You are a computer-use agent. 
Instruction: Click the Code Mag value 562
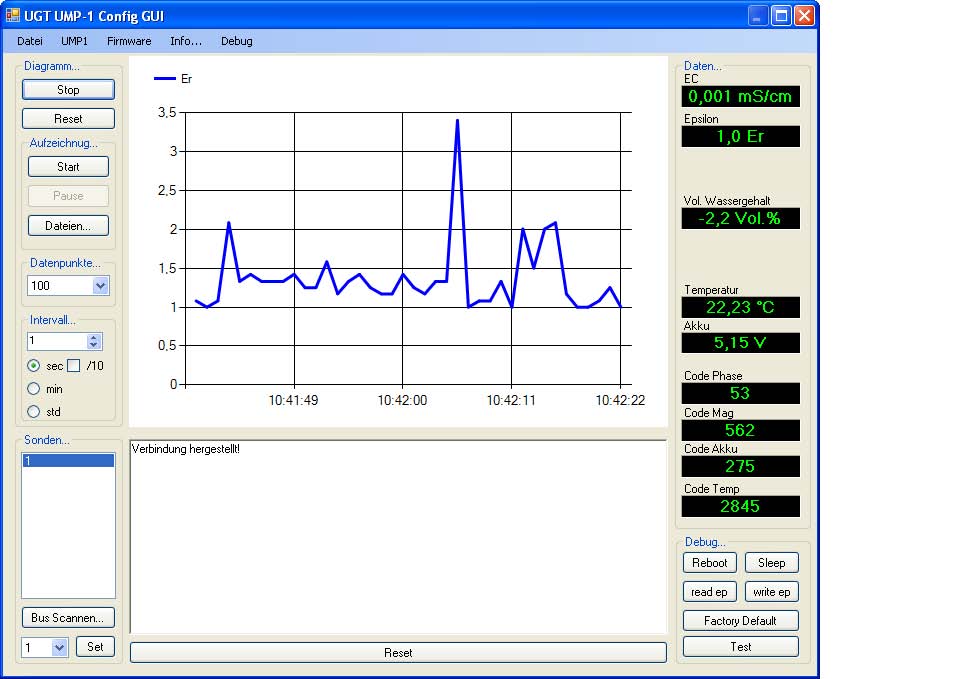pos(741,430)
